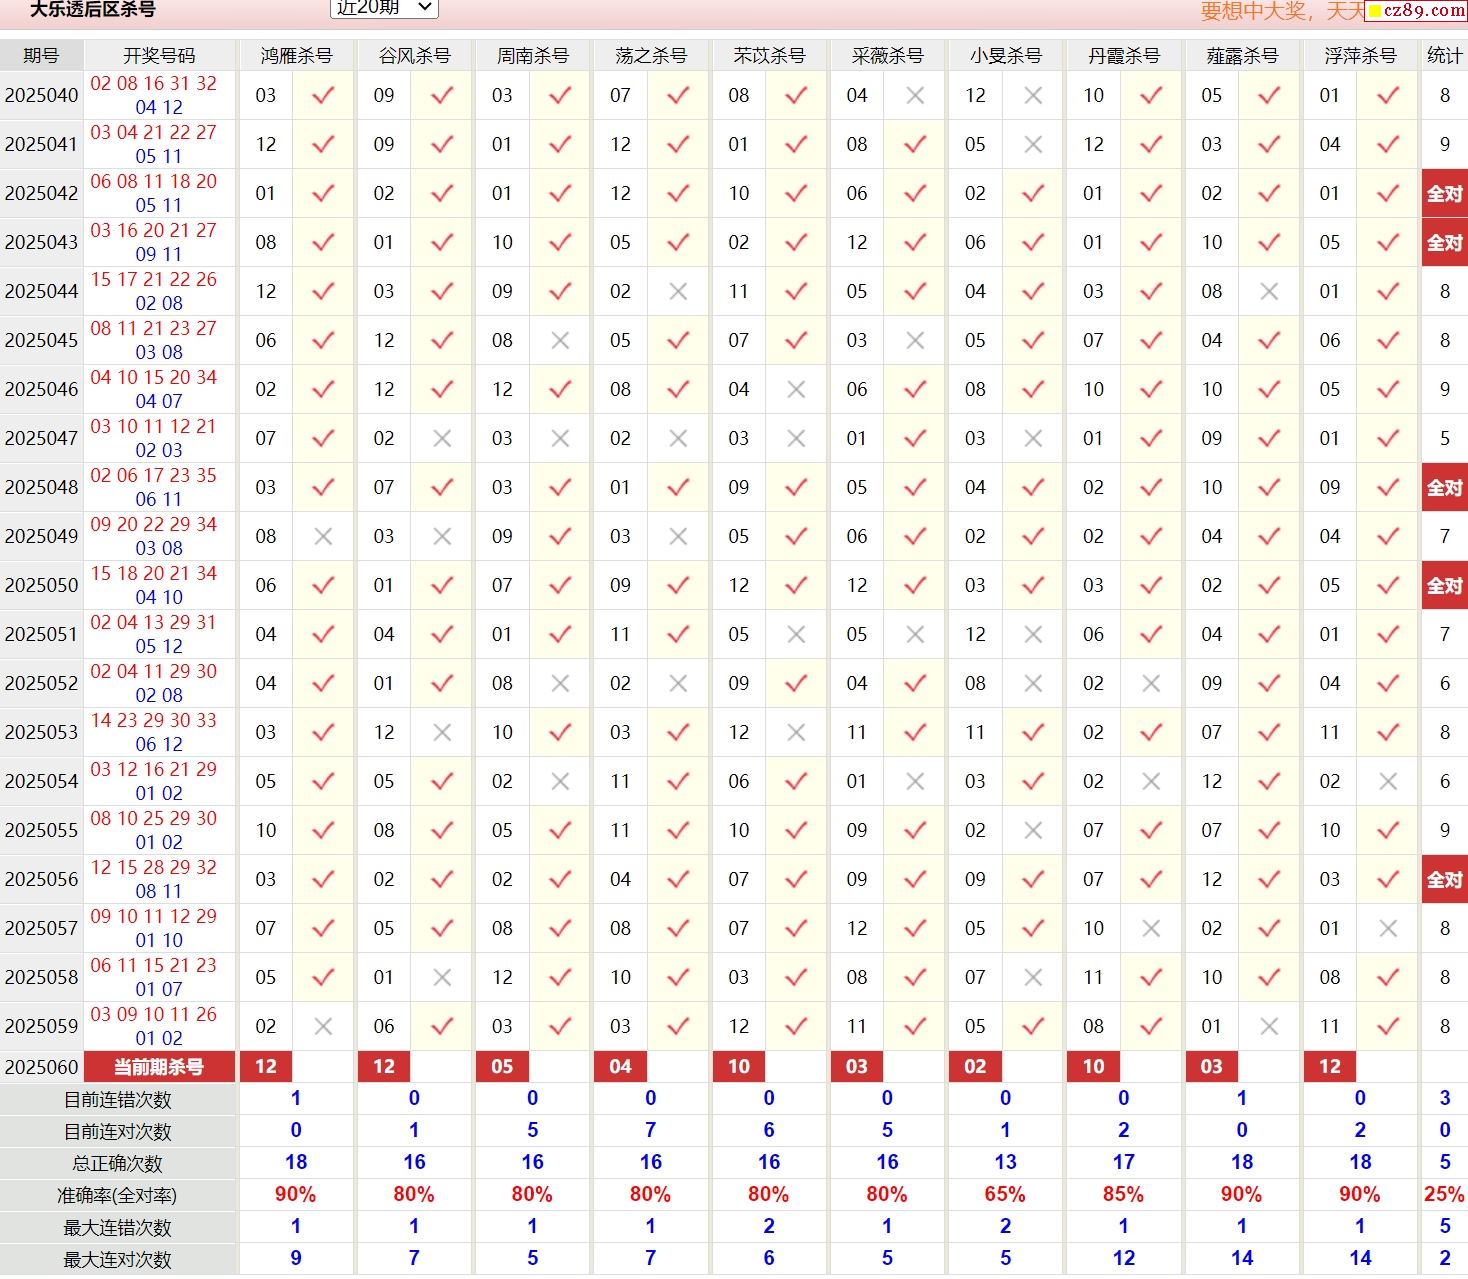Click the 要想中大奖 orange promo text
The image size is (1468, 1279).
[1282, 11]
